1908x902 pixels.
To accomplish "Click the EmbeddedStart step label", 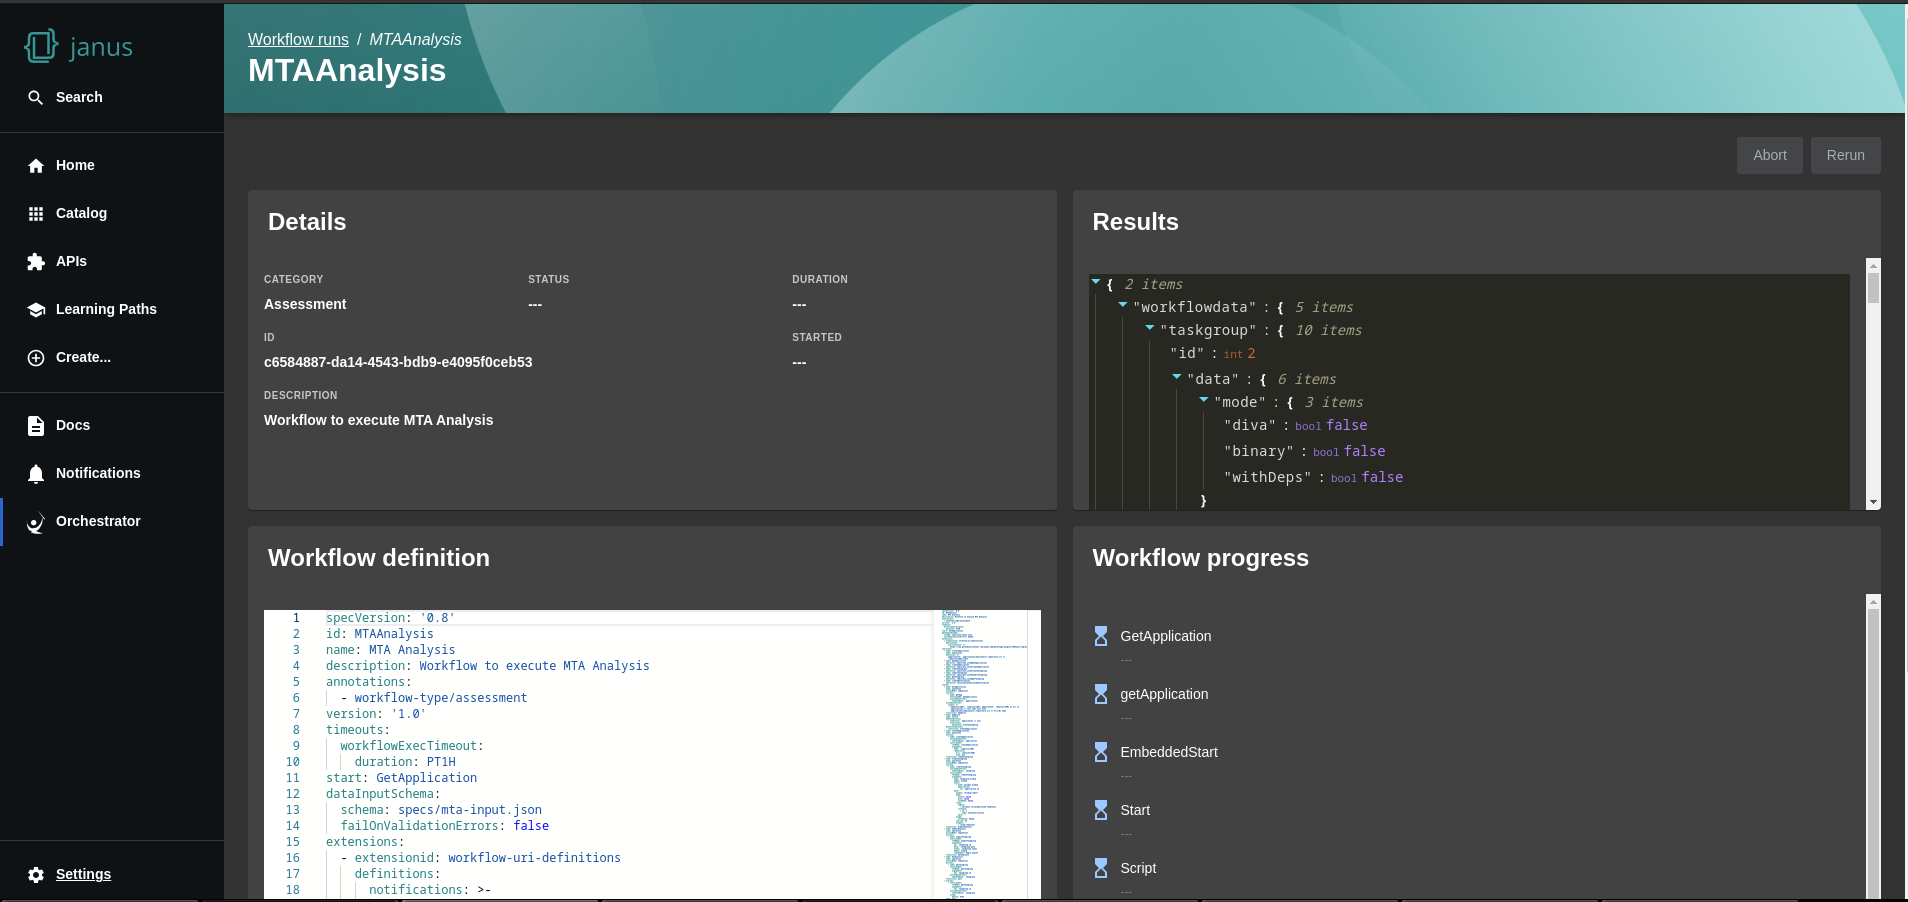I will 1169,752.
